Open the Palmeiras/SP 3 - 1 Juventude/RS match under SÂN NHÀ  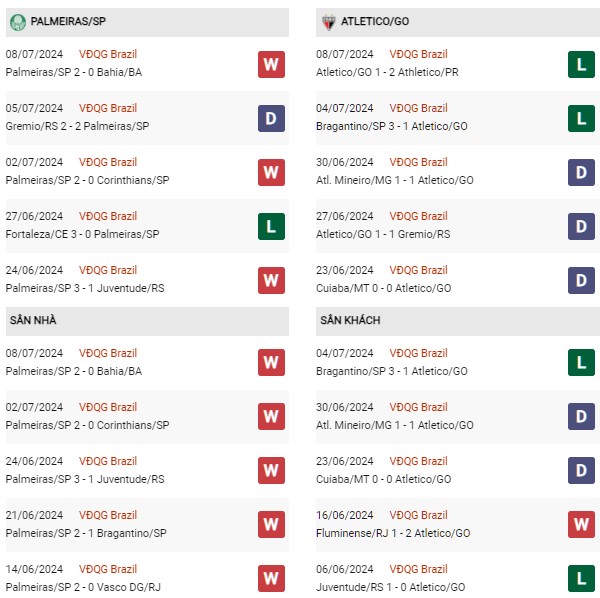coord(85,479)
